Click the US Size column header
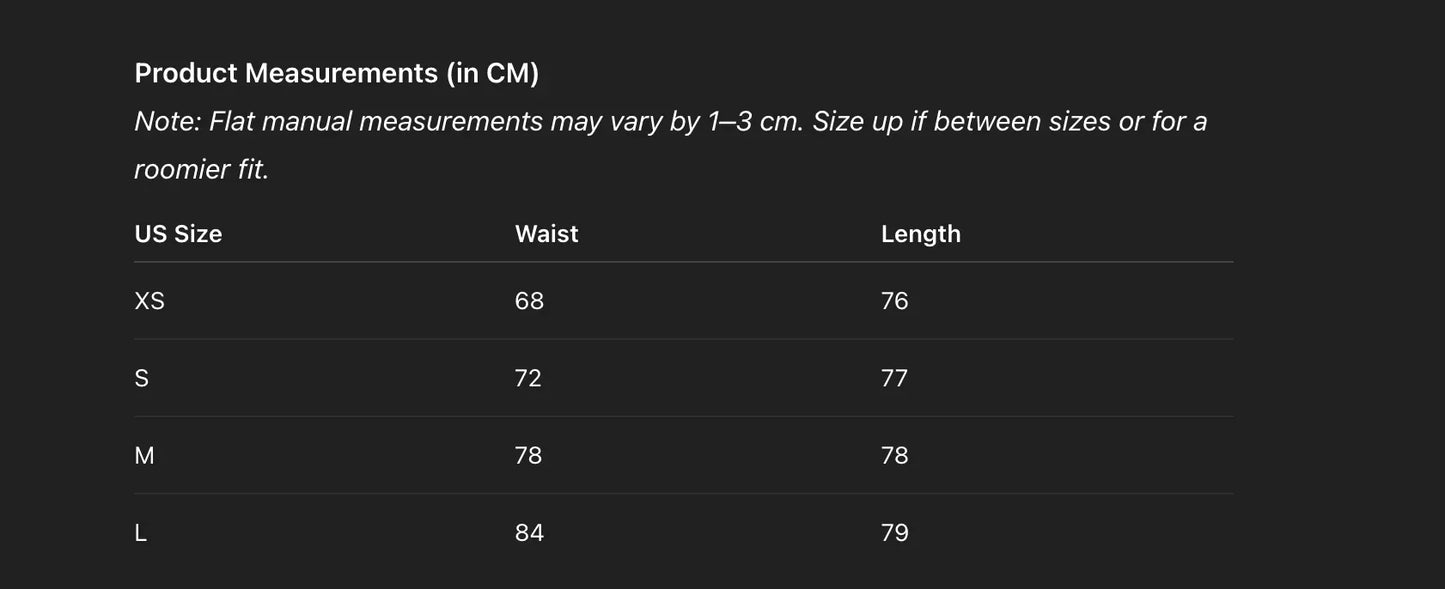This screenshot has height=589, width=1445. click(178, 234)
